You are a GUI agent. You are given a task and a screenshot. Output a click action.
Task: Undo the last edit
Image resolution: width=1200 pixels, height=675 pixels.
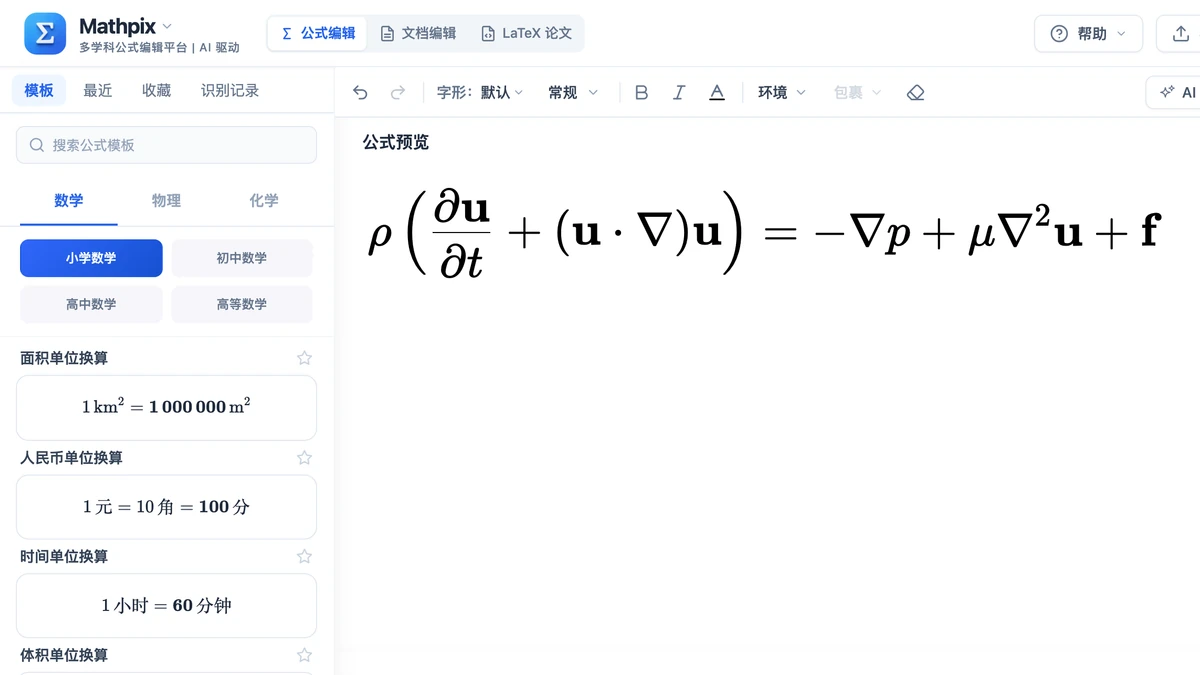pos(361,92)
